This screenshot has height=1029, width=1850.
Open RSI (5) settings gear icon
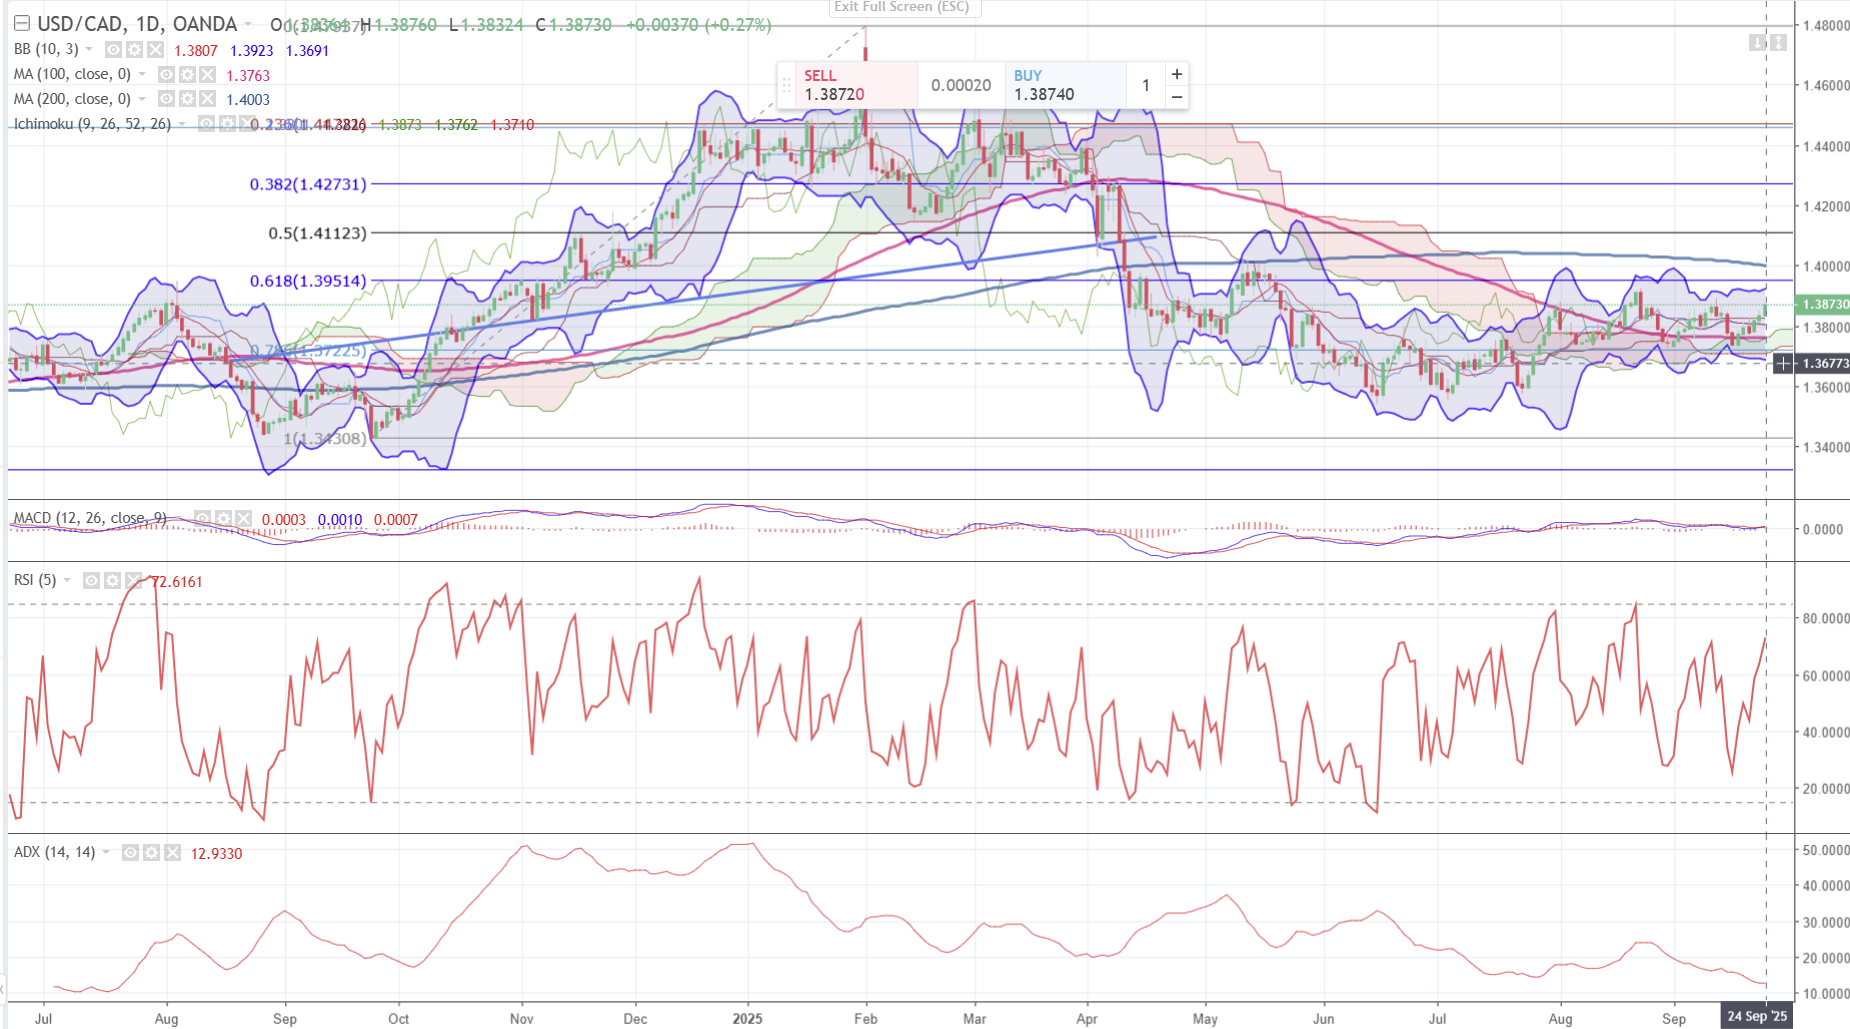tap(112, 580)
